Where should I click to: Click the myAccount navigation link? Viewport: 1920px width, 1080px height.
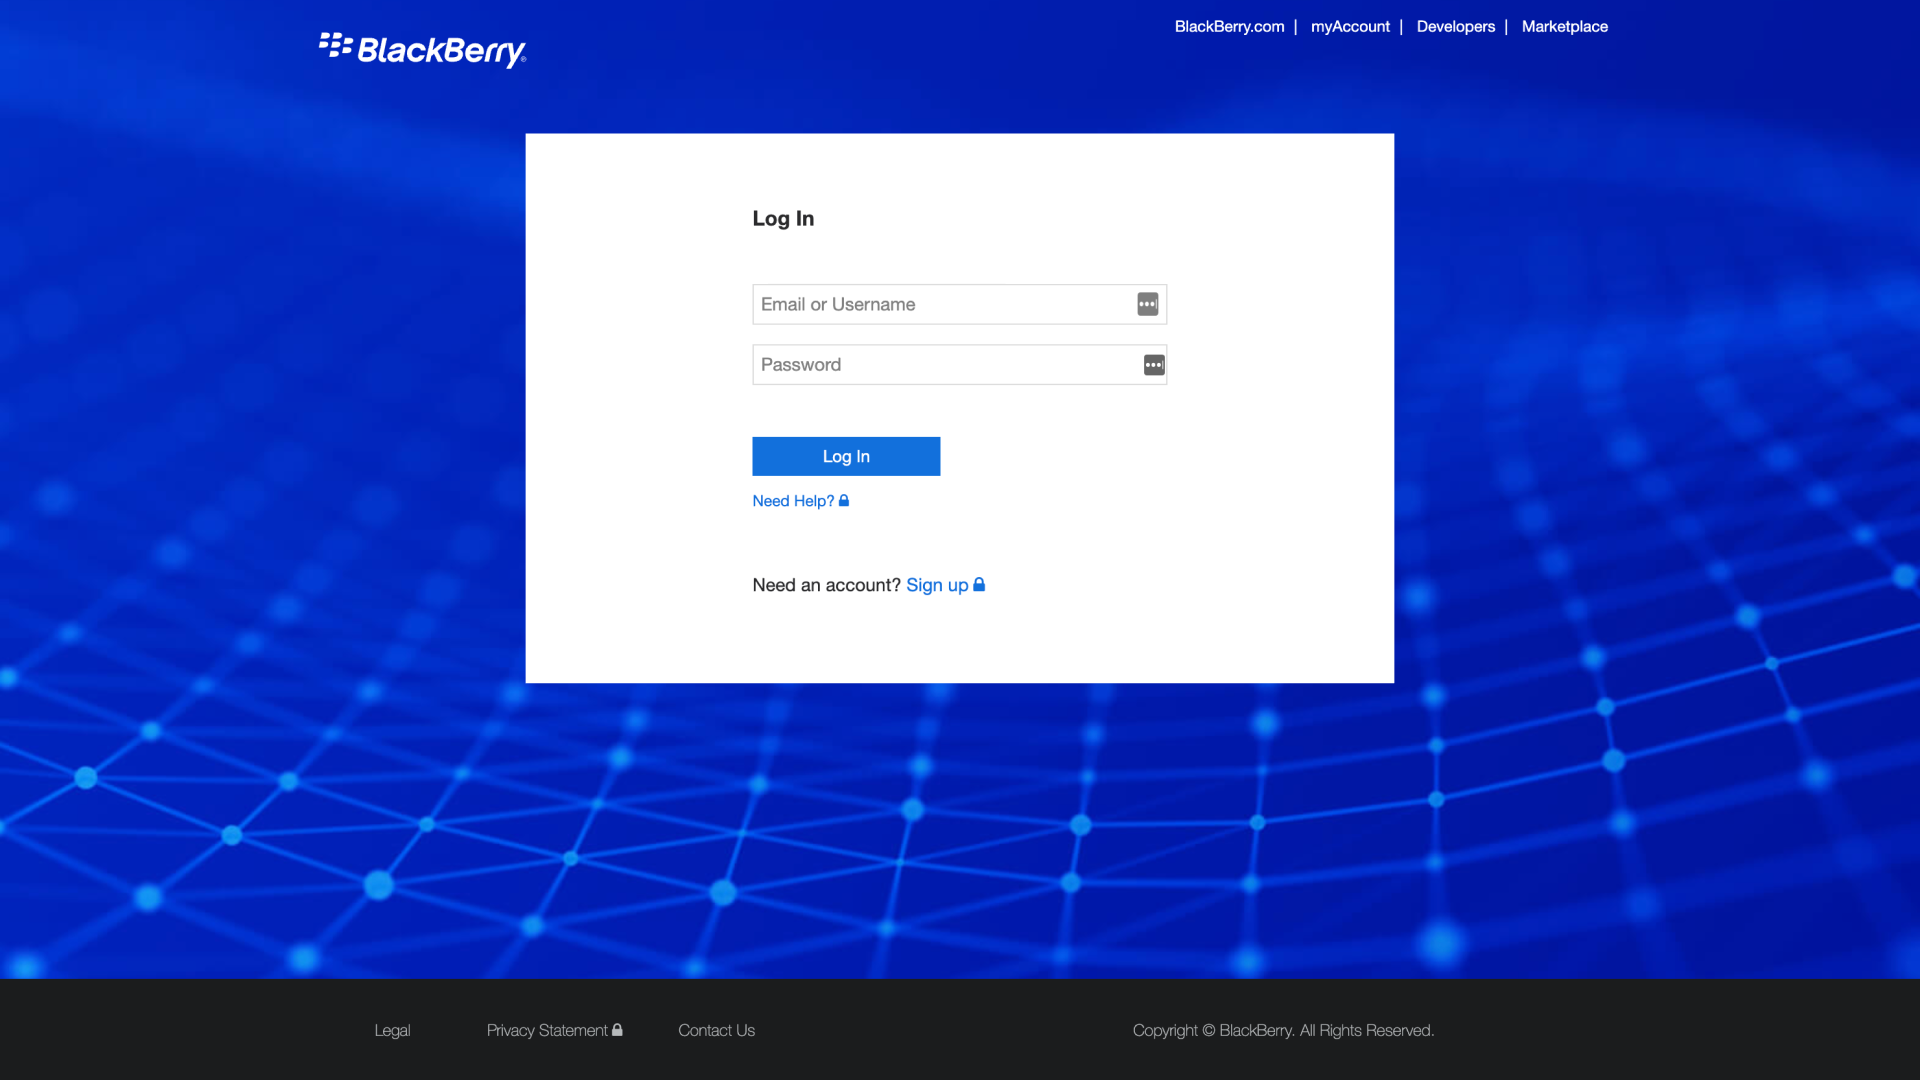[1350, 26]
